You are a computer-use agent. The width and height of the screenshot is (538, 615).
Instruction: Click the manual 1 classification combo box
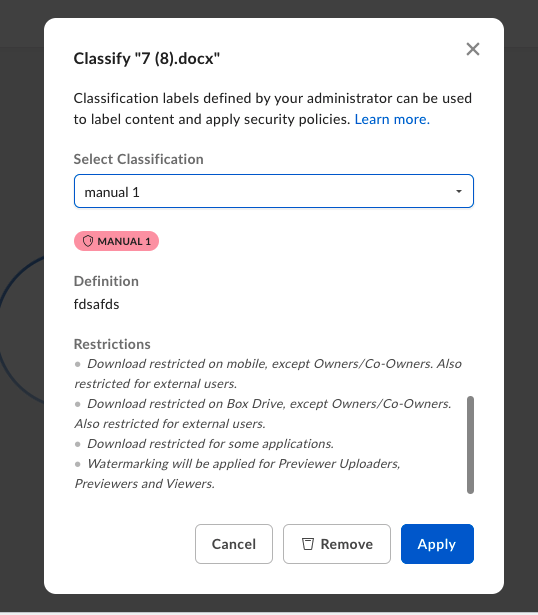click(274, 191)
